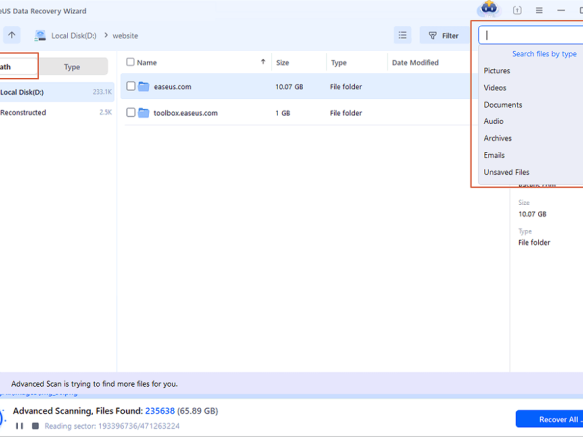Choose Emails from search type list
Screen dimensions: 583x437
click(494, 155)
